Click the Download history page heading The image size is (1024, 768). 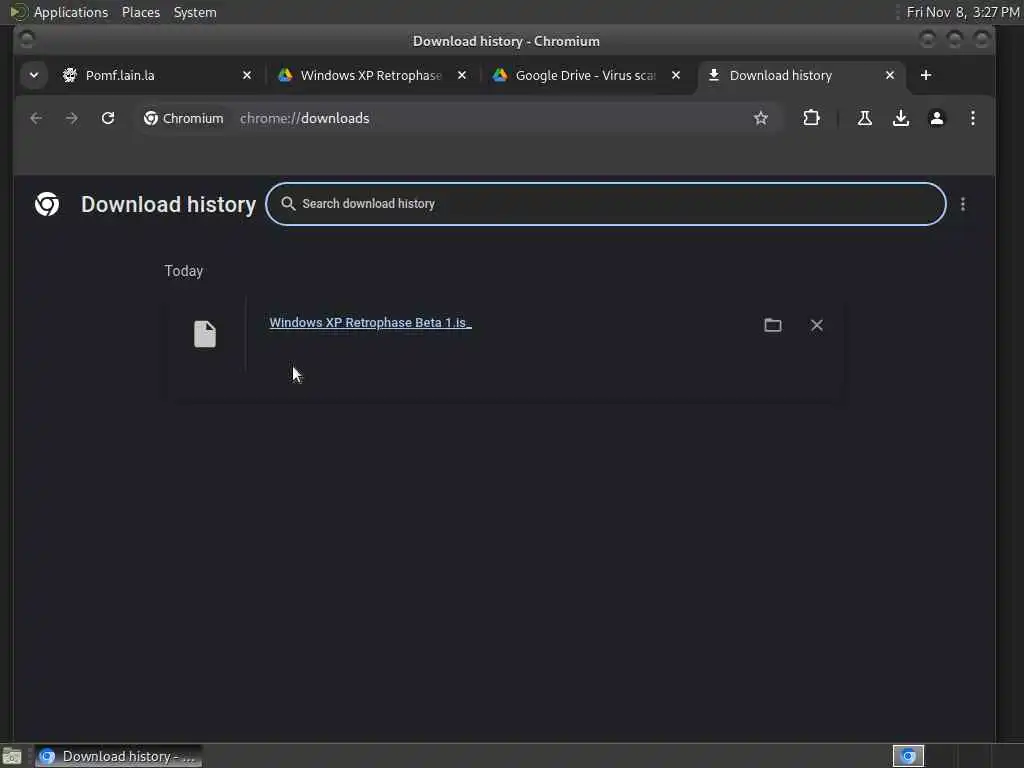pos(168,204)
